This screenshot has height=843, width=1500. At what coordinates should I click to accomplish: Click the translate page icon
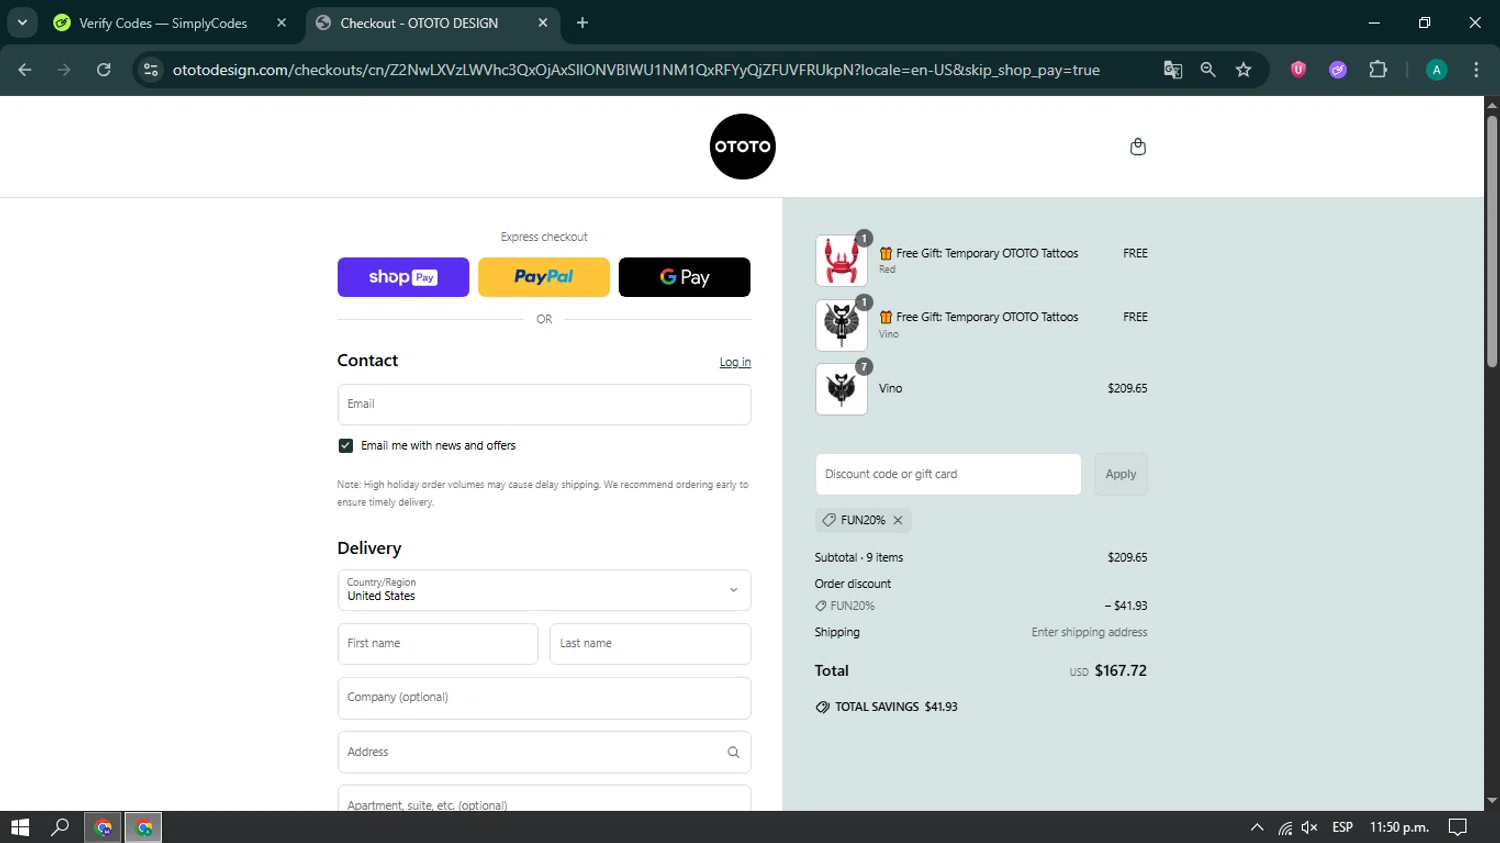coord(1173,69)
